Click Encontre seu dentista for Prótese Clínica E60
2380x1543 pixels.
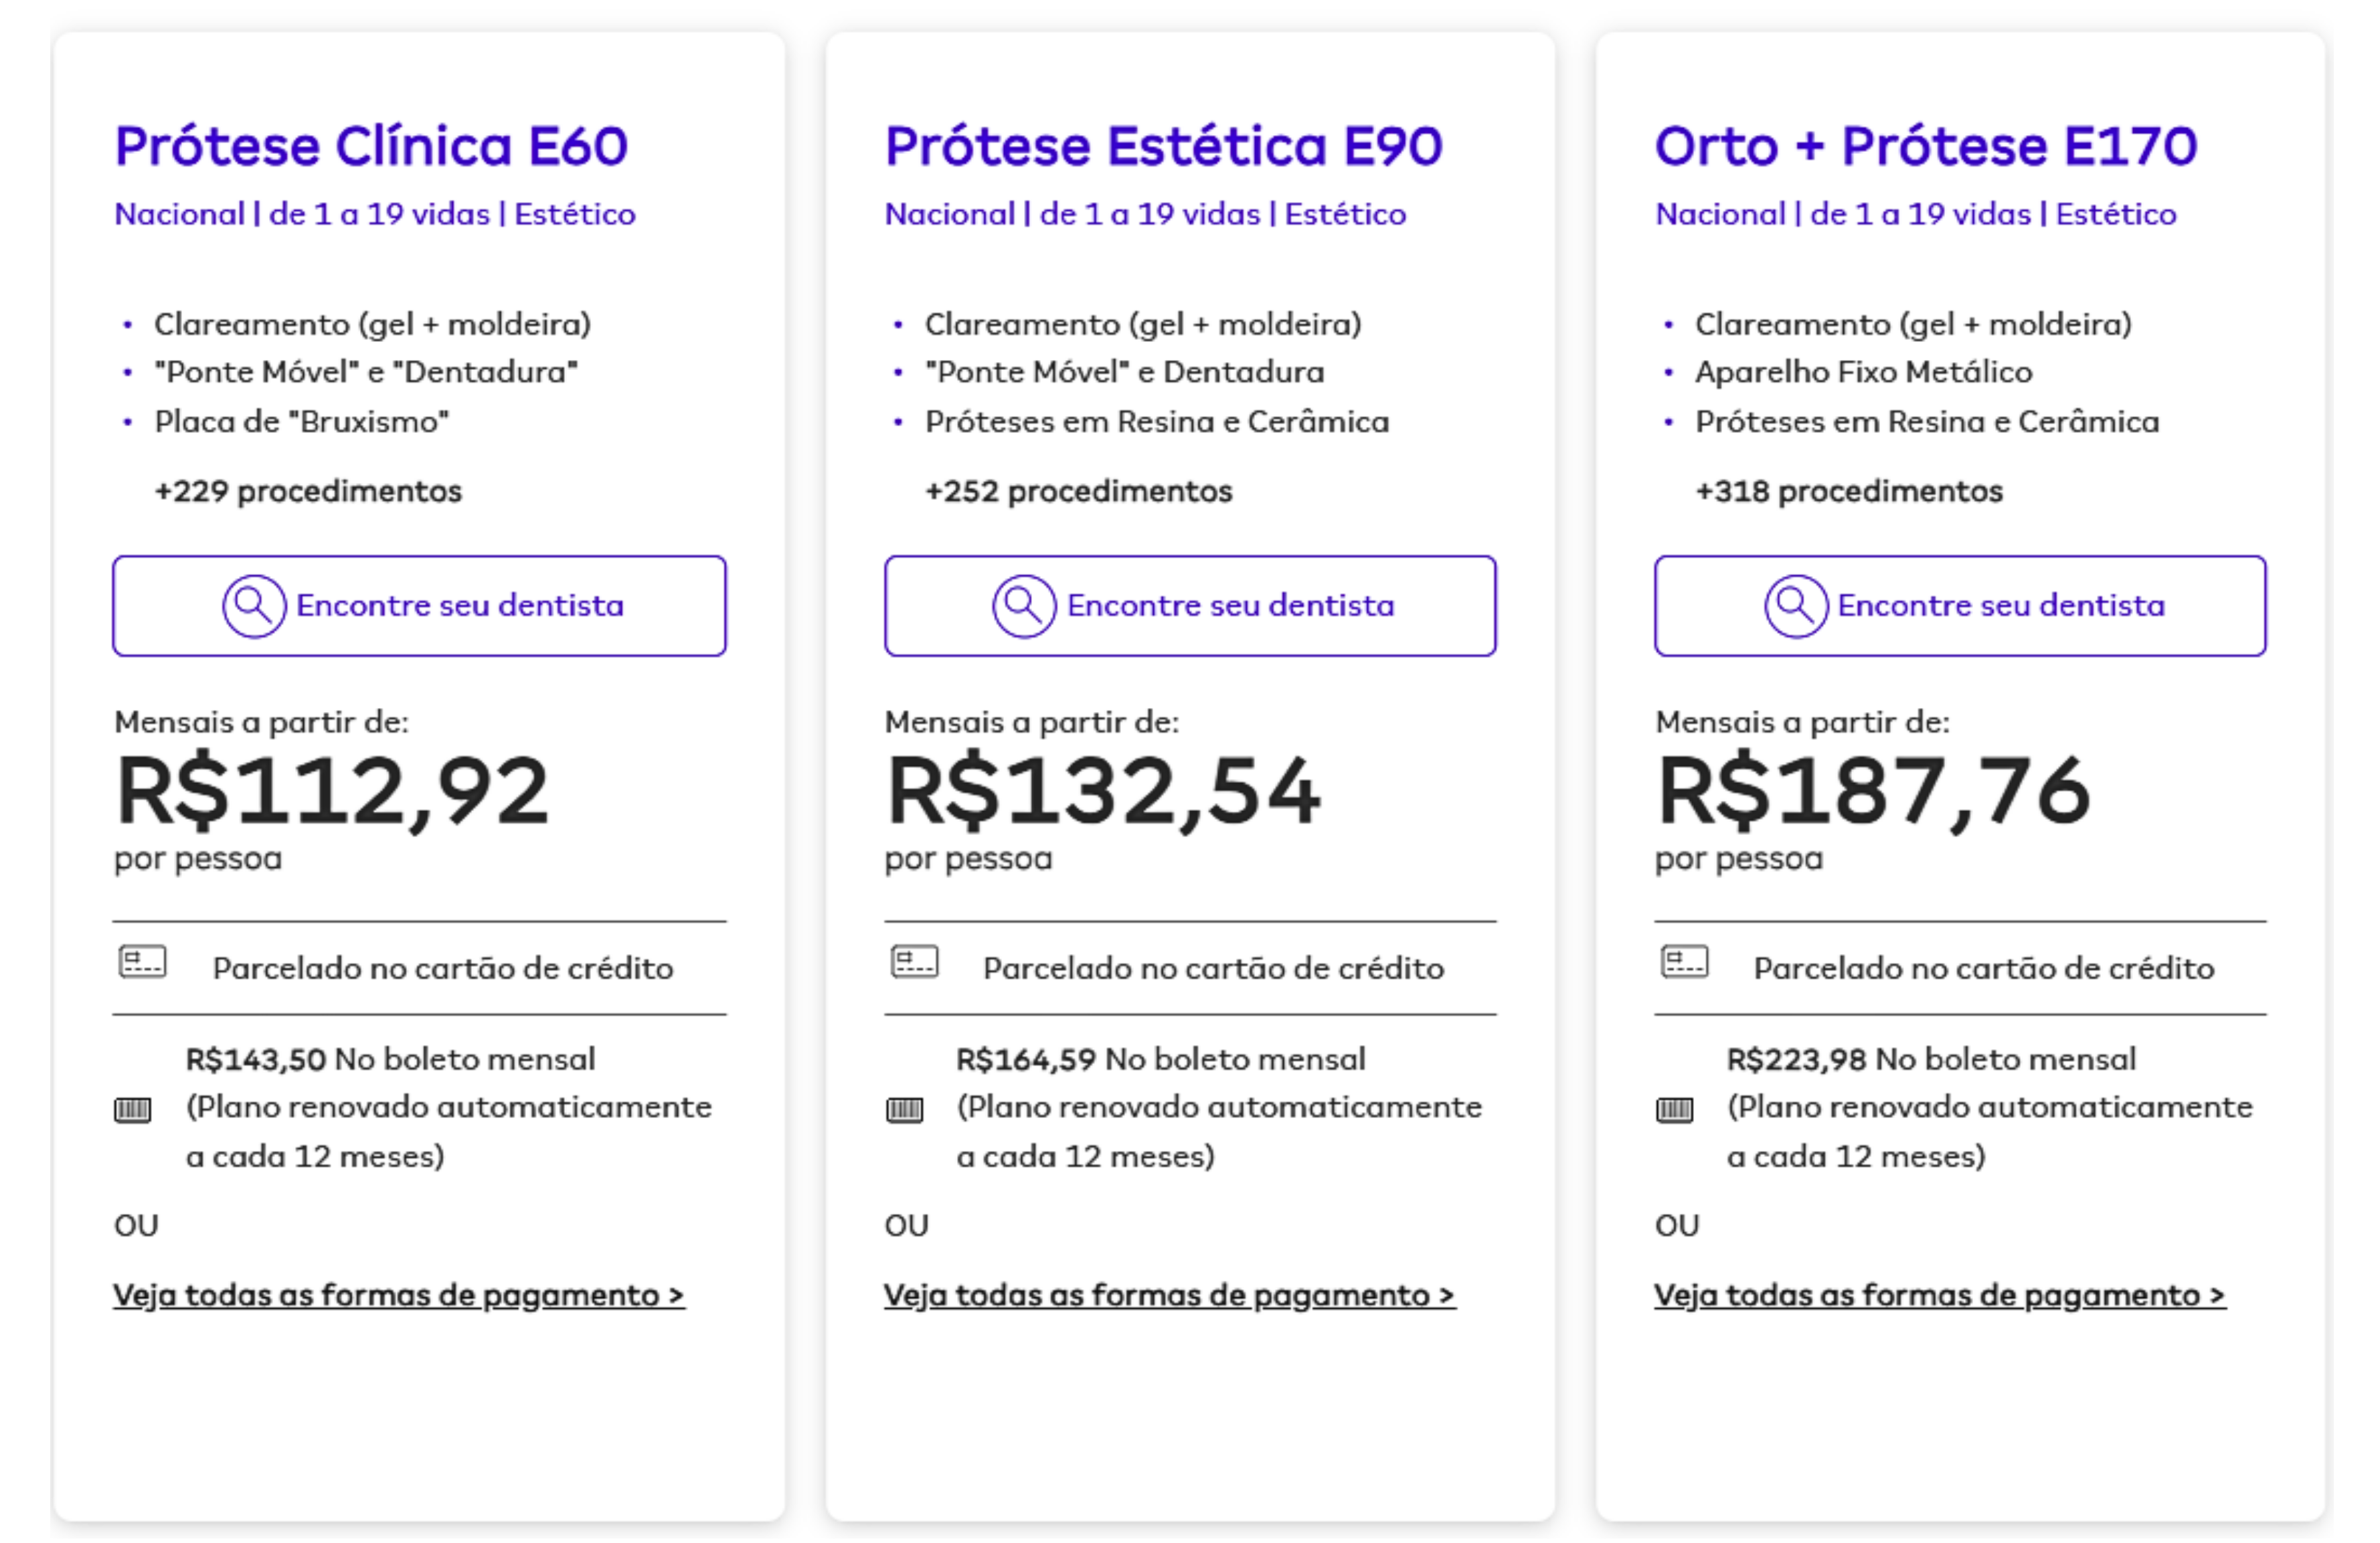(419, 606)
